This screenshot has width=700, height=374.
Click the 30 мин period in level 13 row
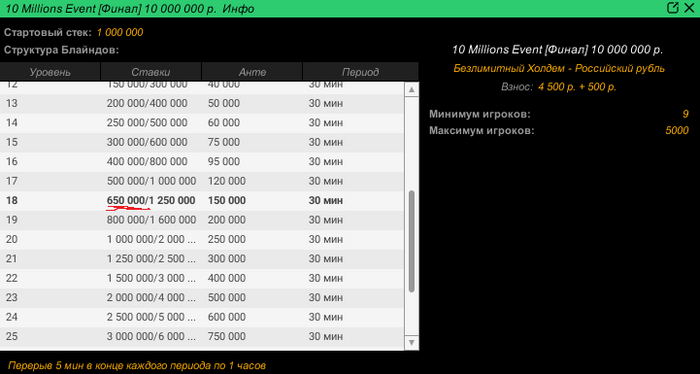pos(326,104)
